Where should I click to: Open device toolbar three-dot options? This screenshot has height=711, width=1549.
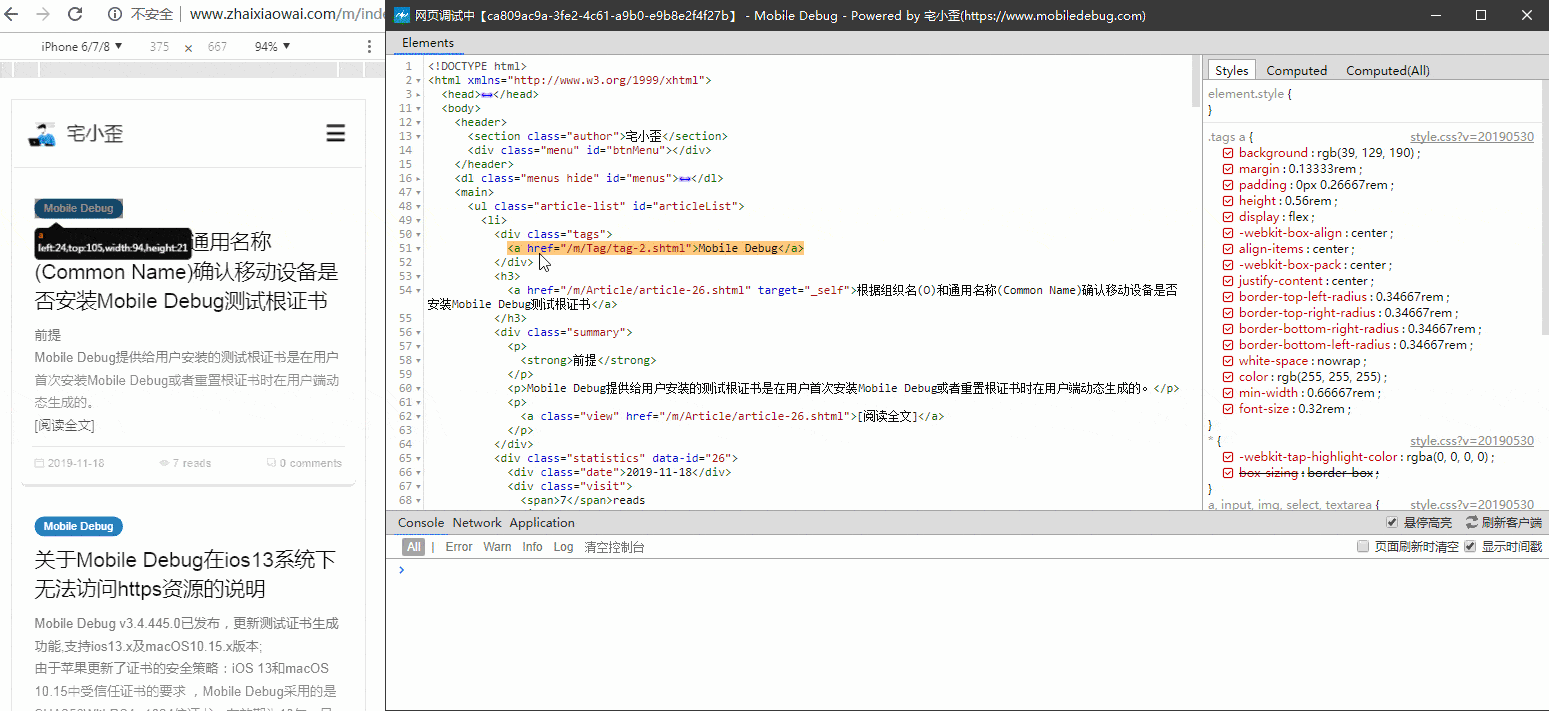(370, 47)
